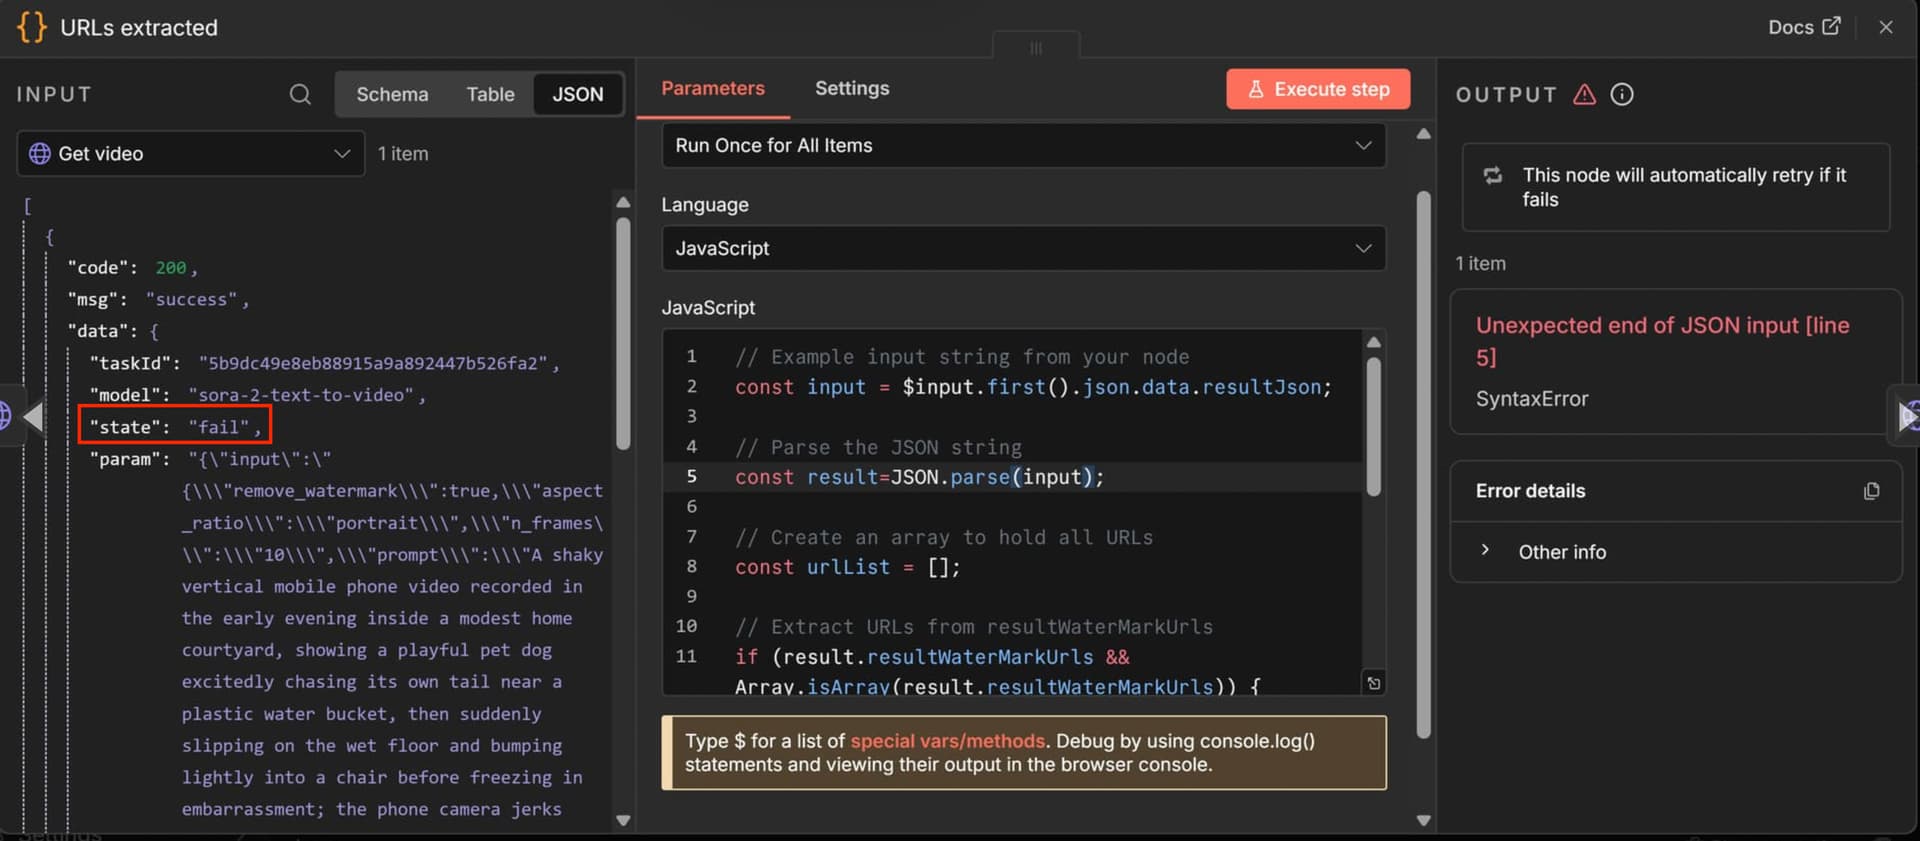Screen dimensions: 1920x841
Task: Go to previous node using left arrow
Action: pyautogui.click(x=33, y=416)
